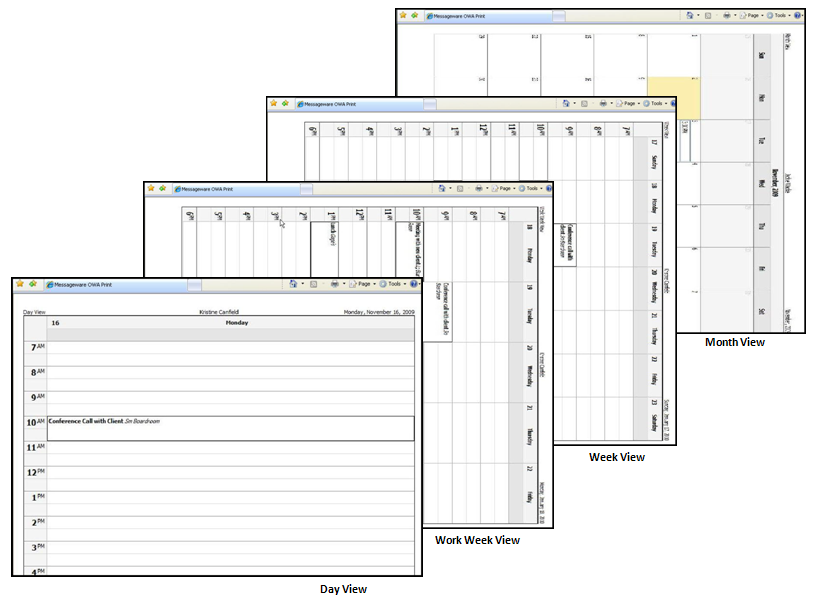Screen dimensions: 816x599
Task: Open Favorites Center star in Day View window
Action: 20,284
